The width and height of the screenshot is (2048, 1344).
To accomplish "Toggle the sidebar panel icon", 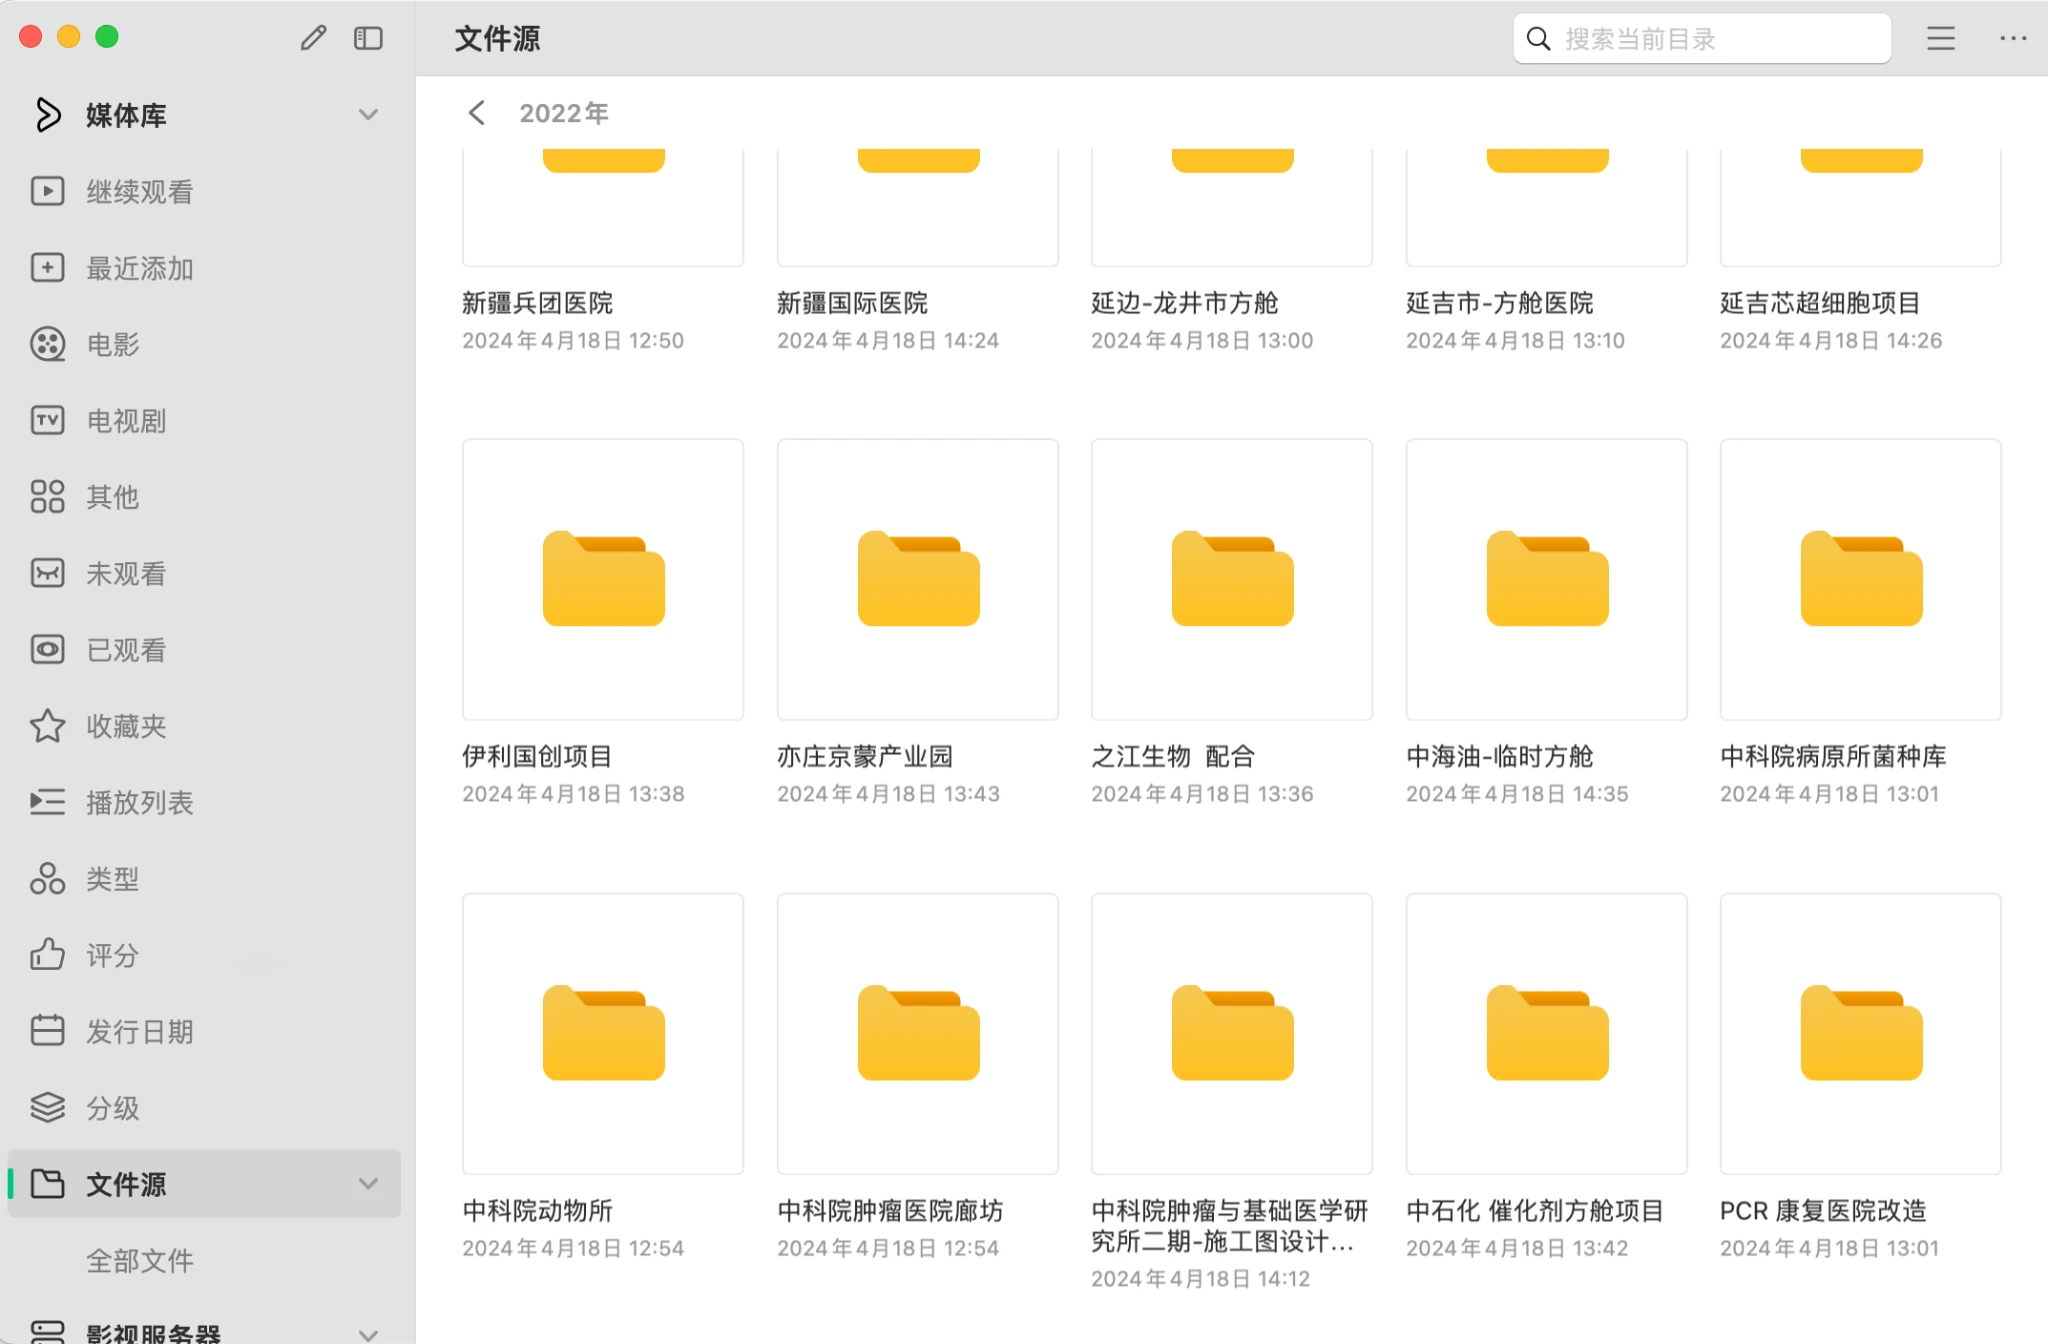I will pos(368,38).
